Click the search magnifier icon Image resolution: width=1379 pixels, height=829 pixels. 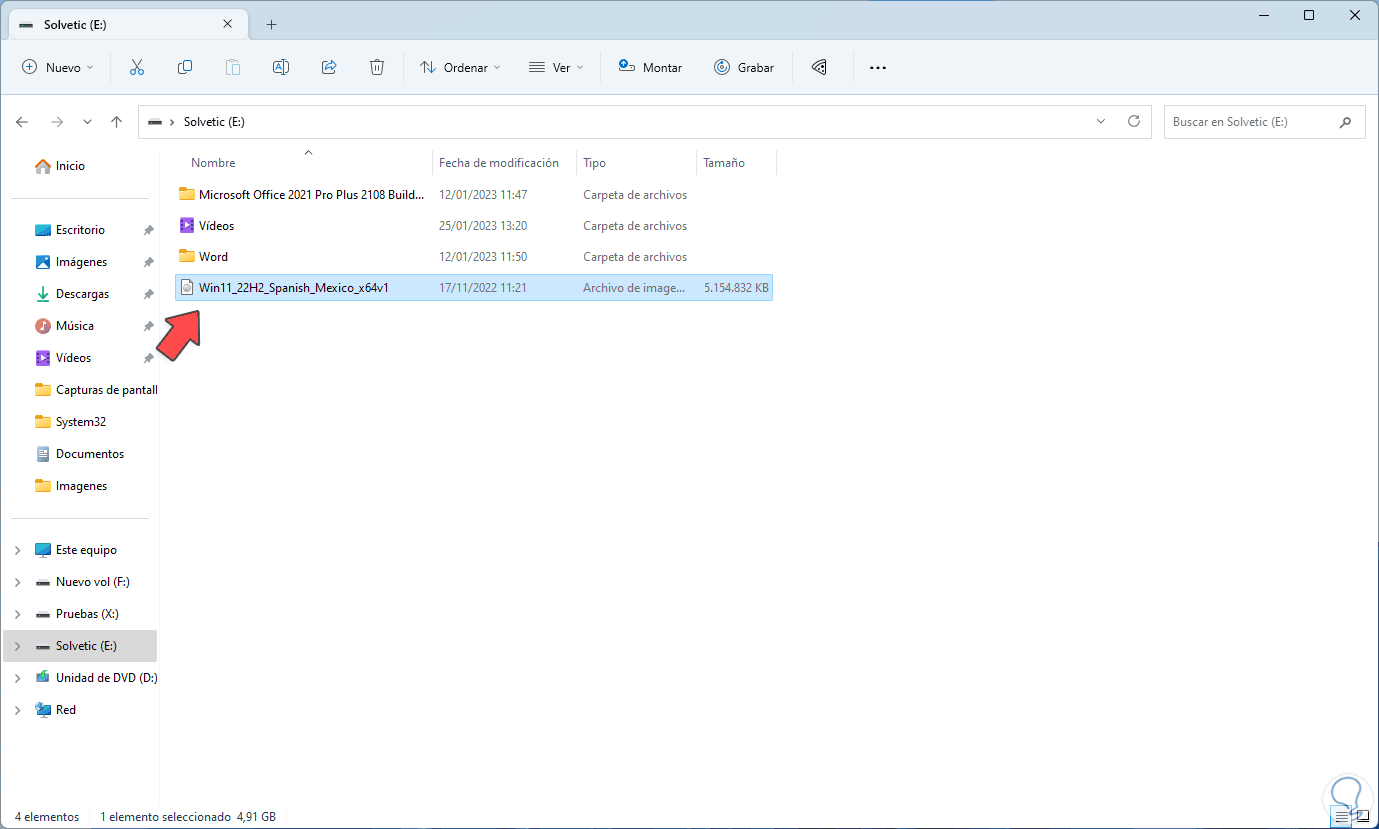(x=1345, y=122)
